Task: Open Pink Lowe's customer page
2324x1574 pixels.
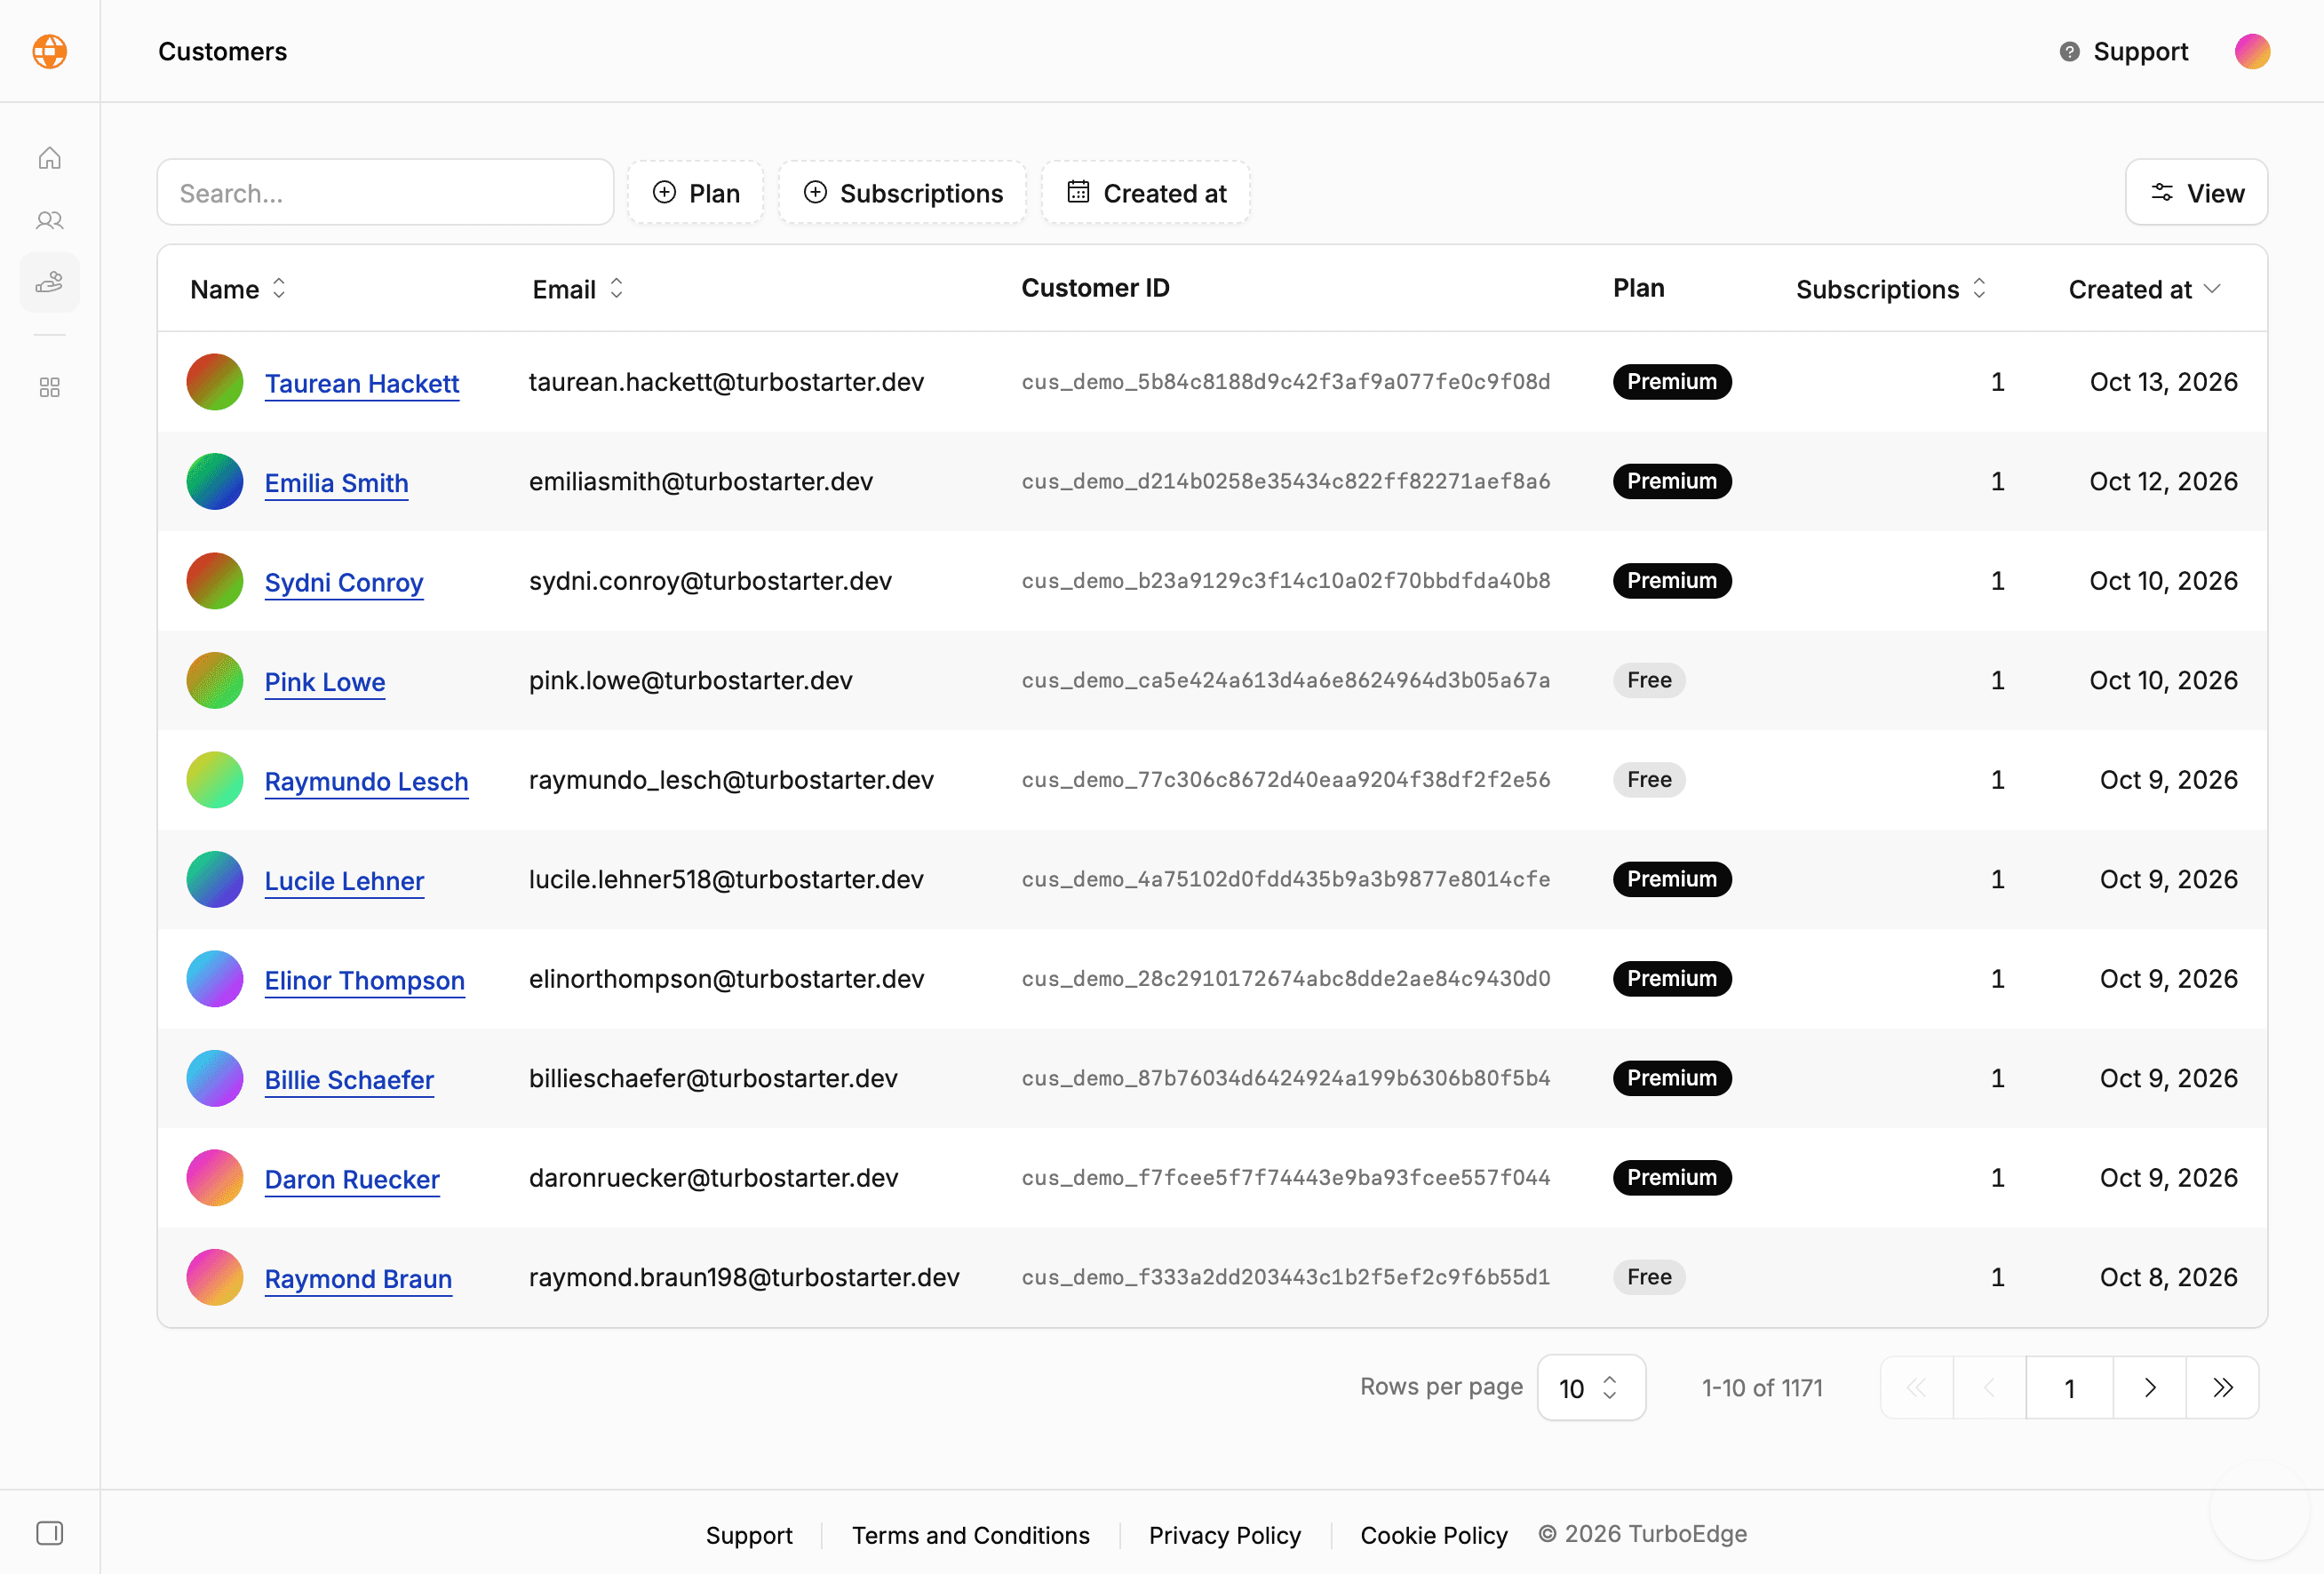Action: pos(325,682)
